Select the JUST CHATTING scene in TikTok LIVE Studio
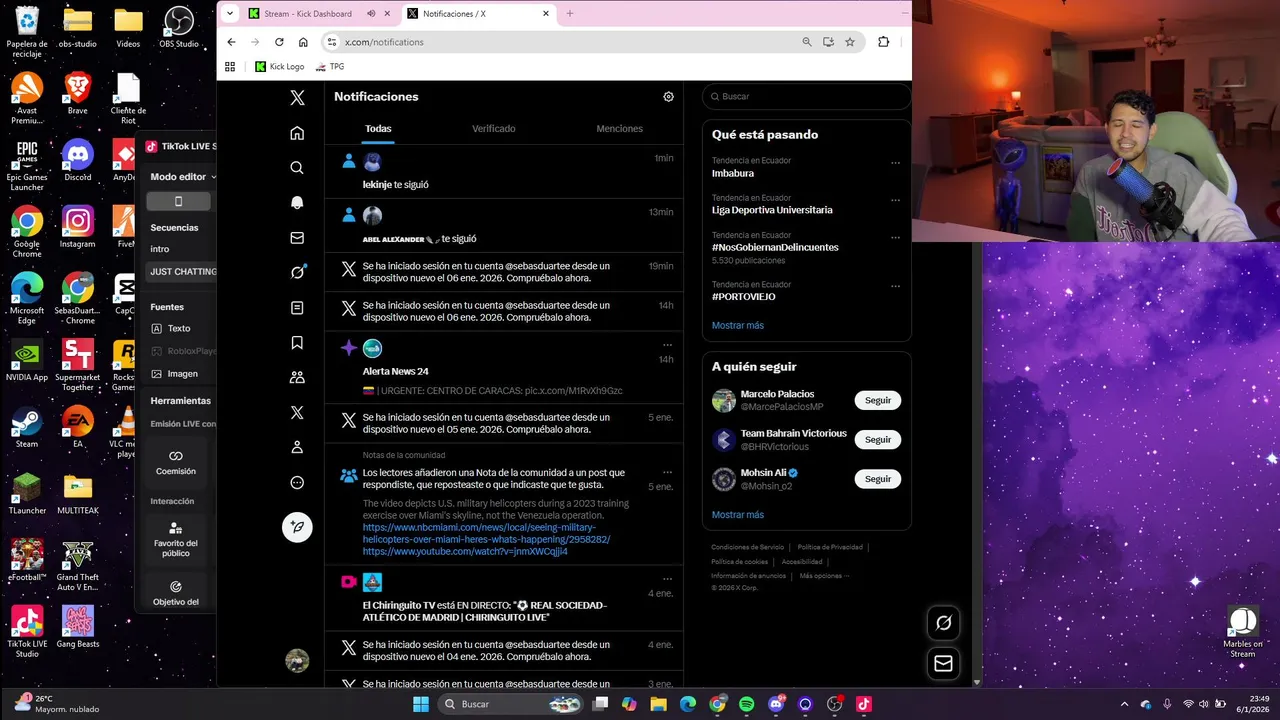 181,272
